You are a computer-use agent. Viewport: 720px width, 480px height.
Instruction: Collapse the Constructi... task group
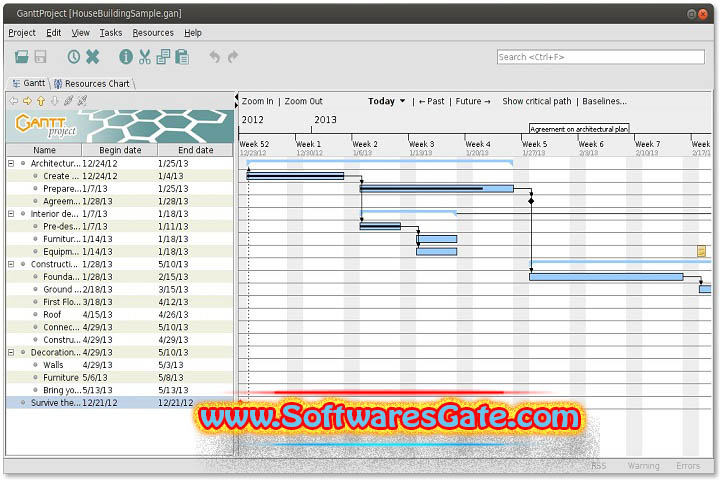pyautogui.click(x=11, y=264)
